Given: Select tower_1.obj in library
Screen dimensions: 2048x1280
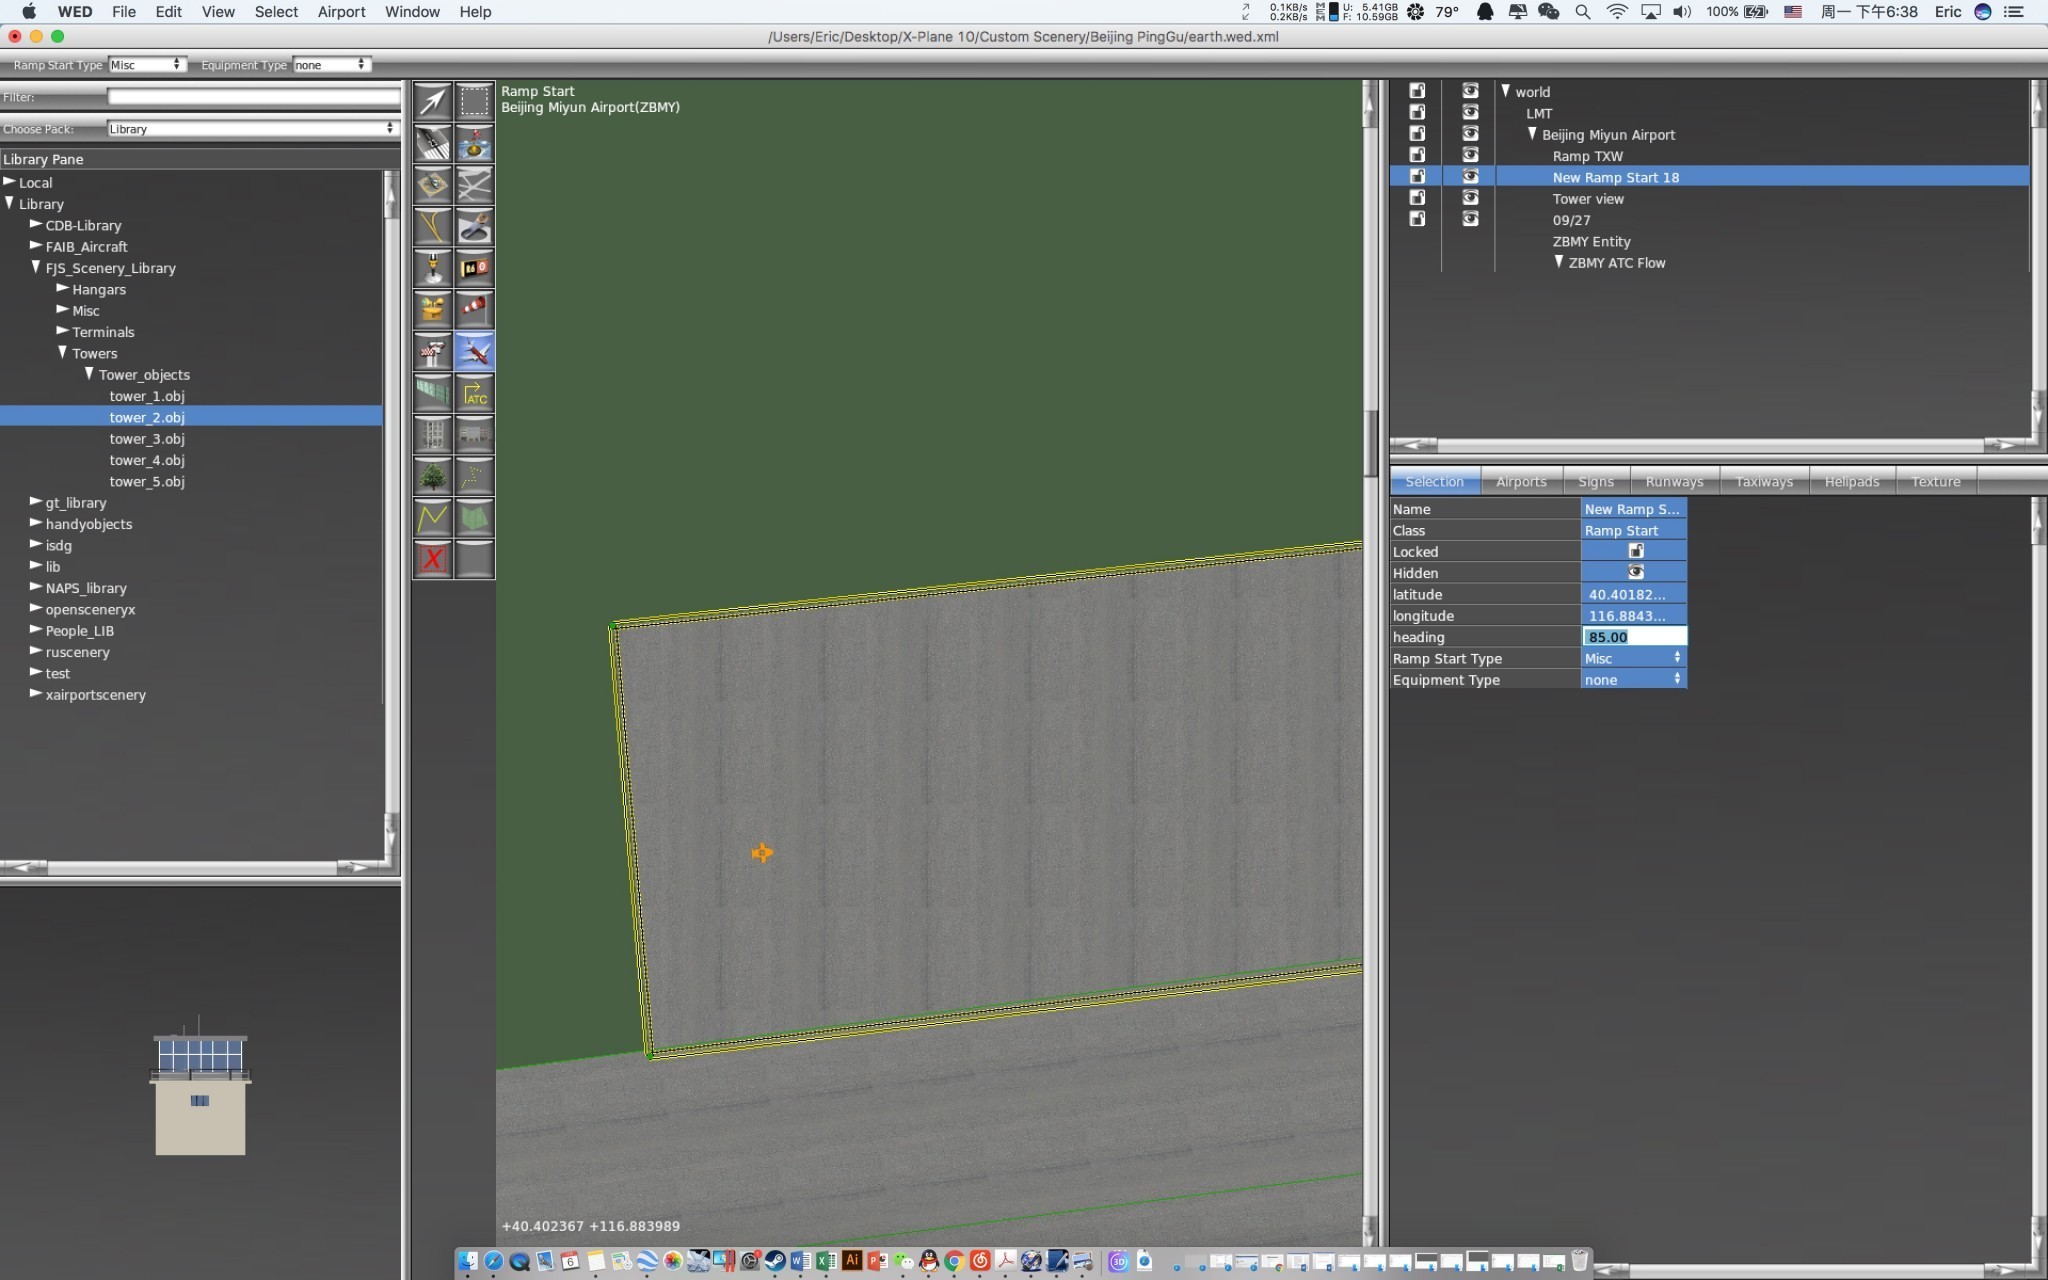Looking at the screenshot, I should pos(147,396).
